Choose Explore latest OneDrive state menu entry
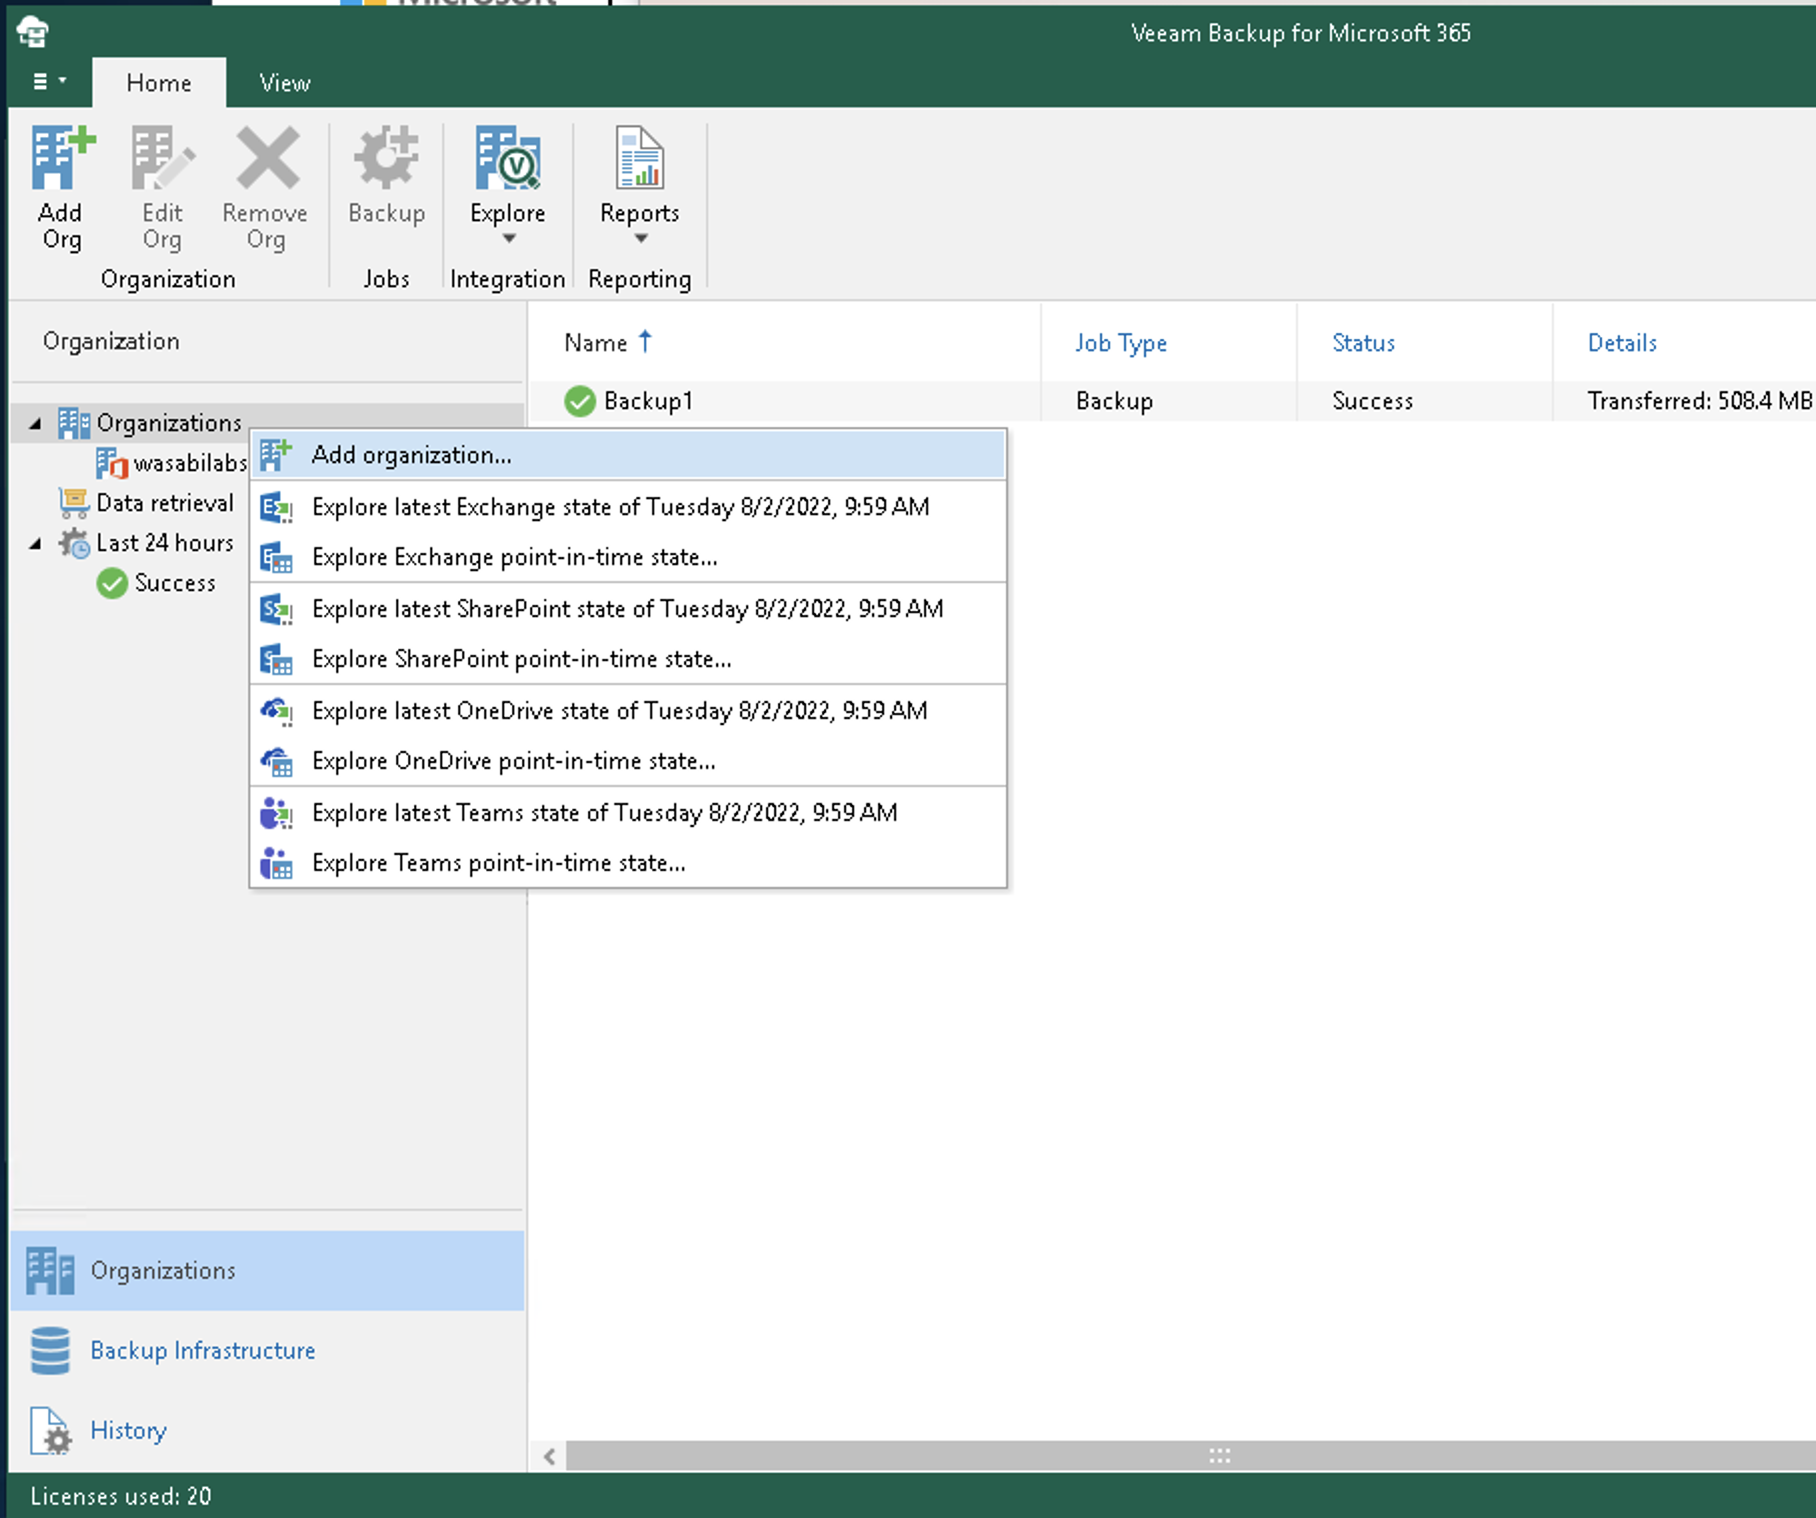1816x1518 pixels. (x=628, y=711)
